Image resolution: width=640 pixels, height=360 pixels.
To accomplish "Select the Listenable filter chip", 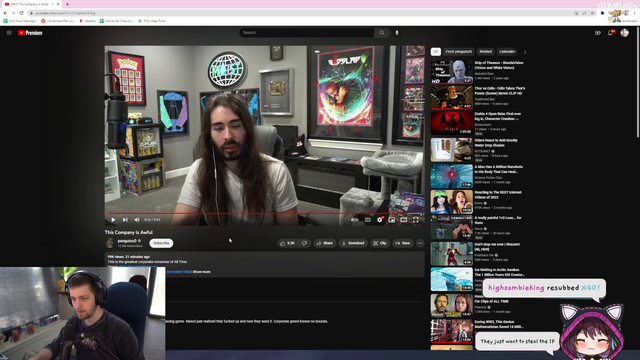I will click(x=507, y=52).
